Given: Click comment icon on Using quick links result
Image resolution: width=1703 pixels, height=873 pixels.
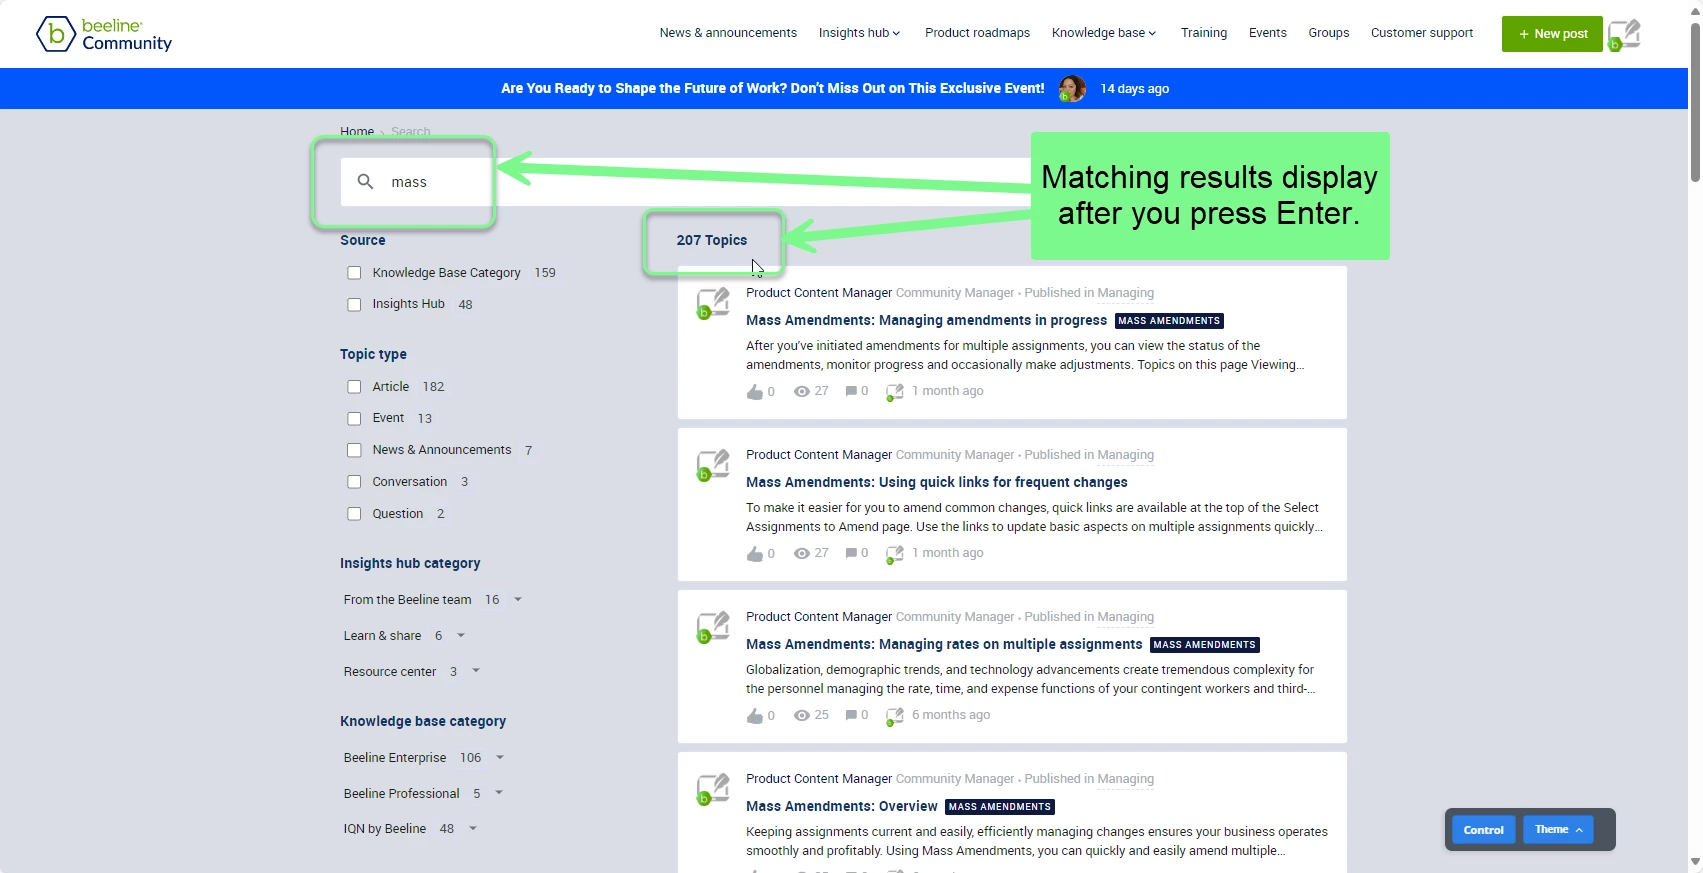Looking at the screenshot, I should [851, 554].
